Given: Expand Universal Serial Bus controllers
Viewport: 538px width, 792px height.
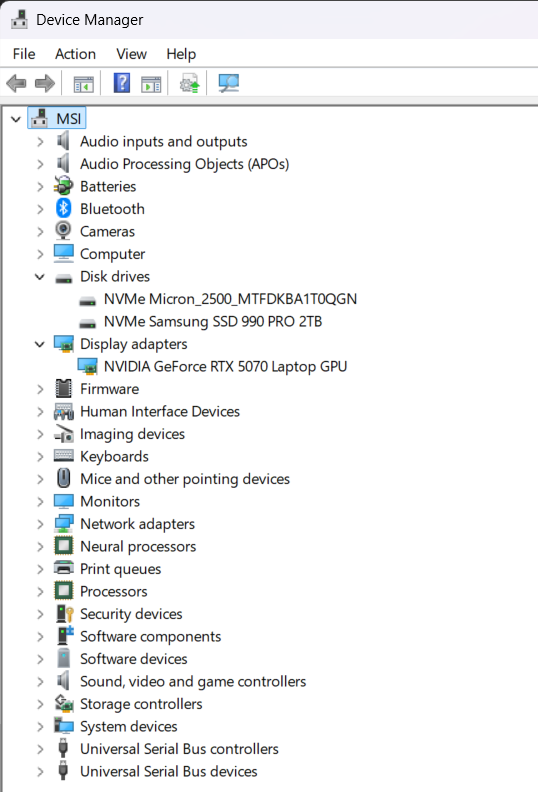Looking at the screenshot, I should point(40,749).
